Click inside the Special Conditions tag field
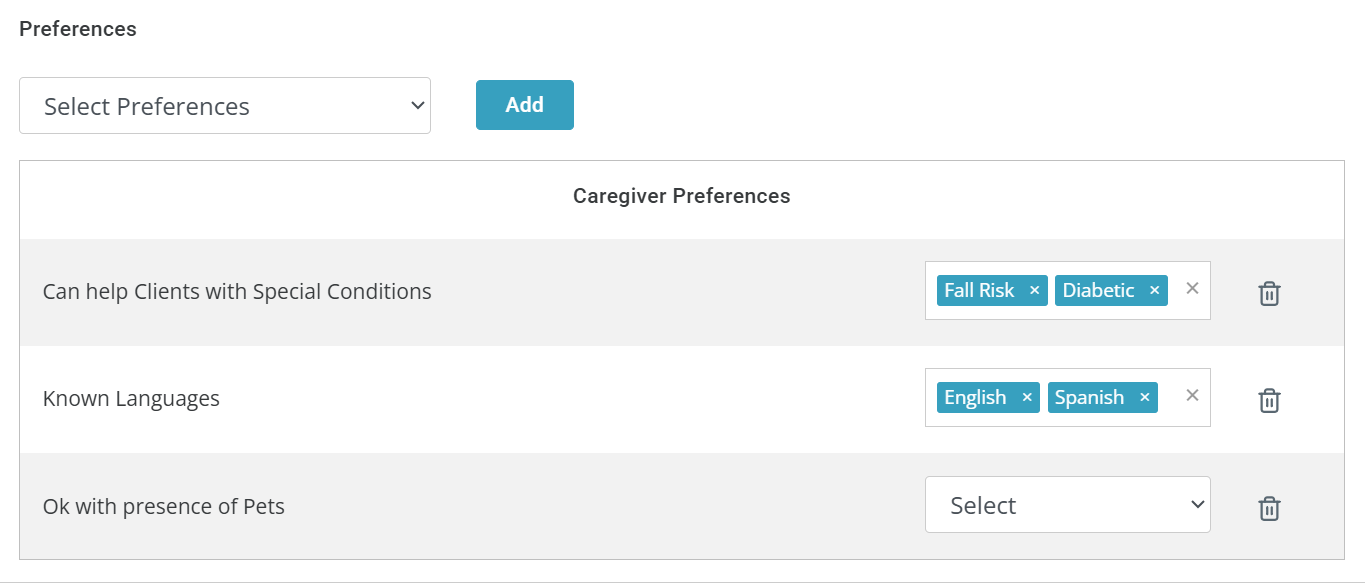Image resolution: width=1365 pixels, height=585 pixels. click(1067, 291)
